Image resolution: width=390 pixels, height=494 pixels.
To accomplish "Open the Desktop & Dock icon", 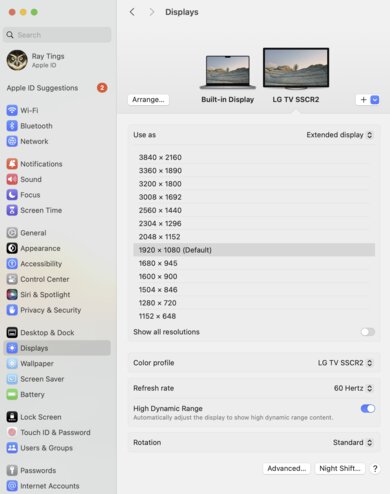I will [12, 332].
